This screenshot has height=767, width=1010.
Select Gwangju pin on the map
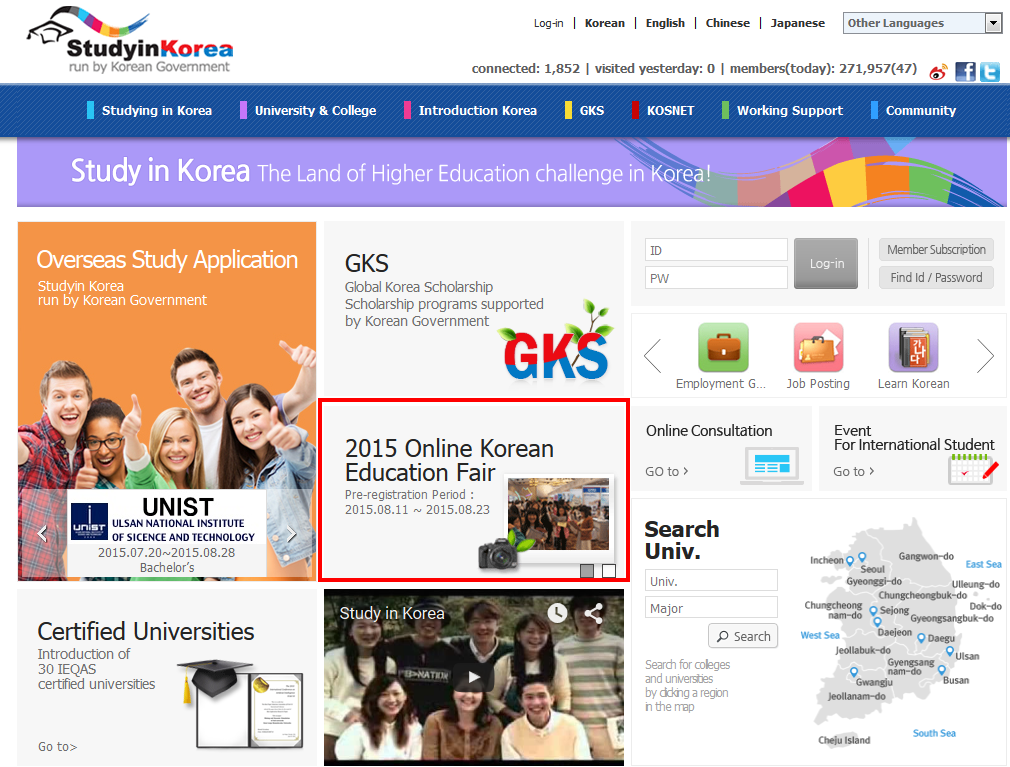854,672
